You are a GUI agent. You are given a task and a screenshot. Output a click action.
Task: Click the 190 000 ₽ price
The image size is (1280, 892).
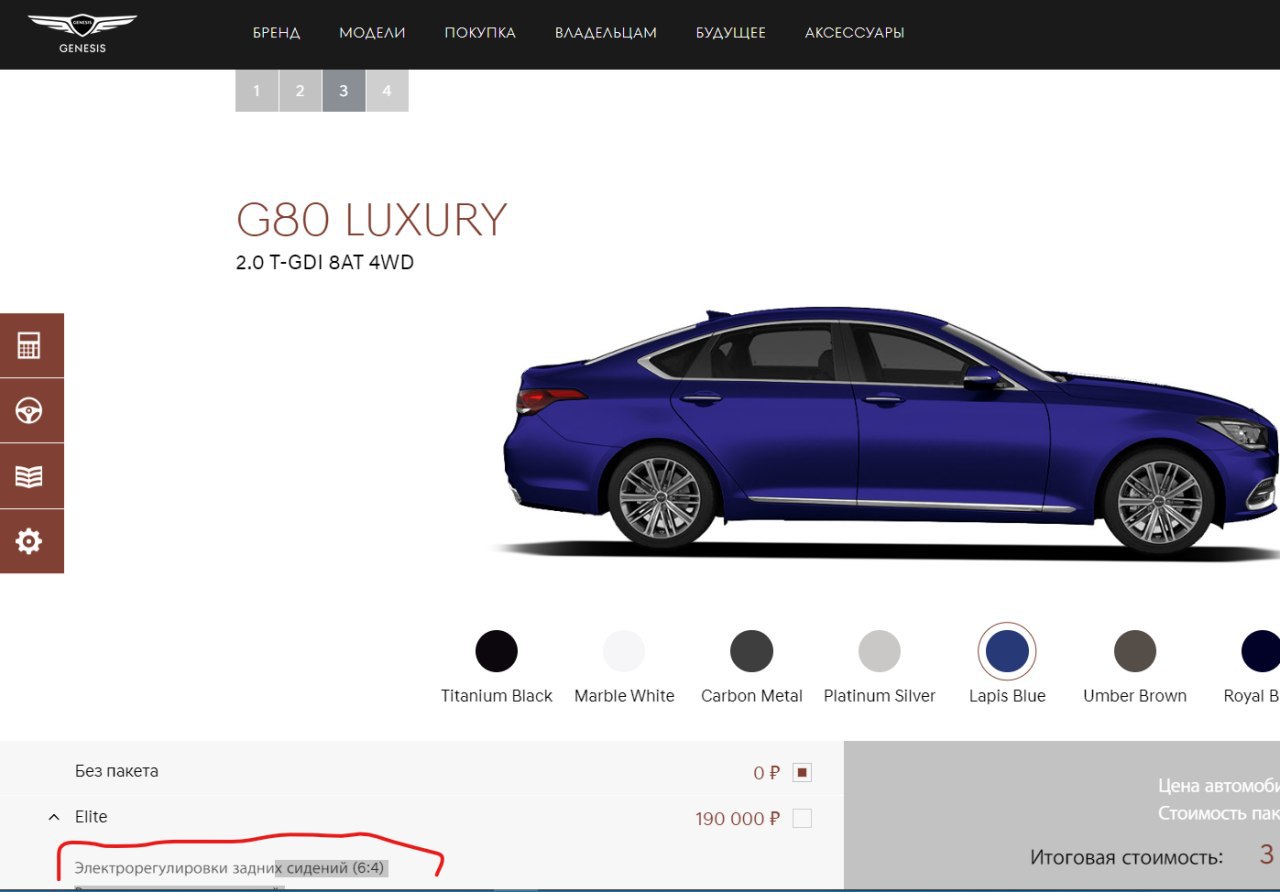tap(738, 819)
